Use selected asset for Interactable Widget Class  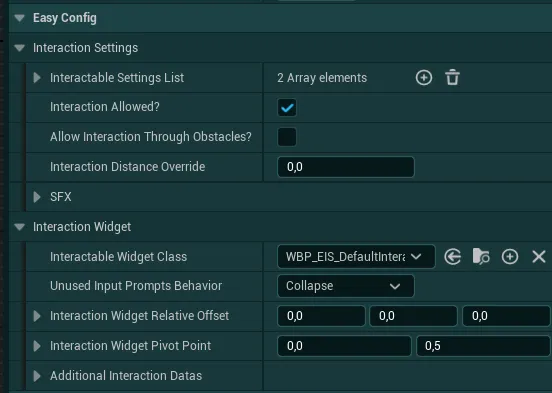452,256
